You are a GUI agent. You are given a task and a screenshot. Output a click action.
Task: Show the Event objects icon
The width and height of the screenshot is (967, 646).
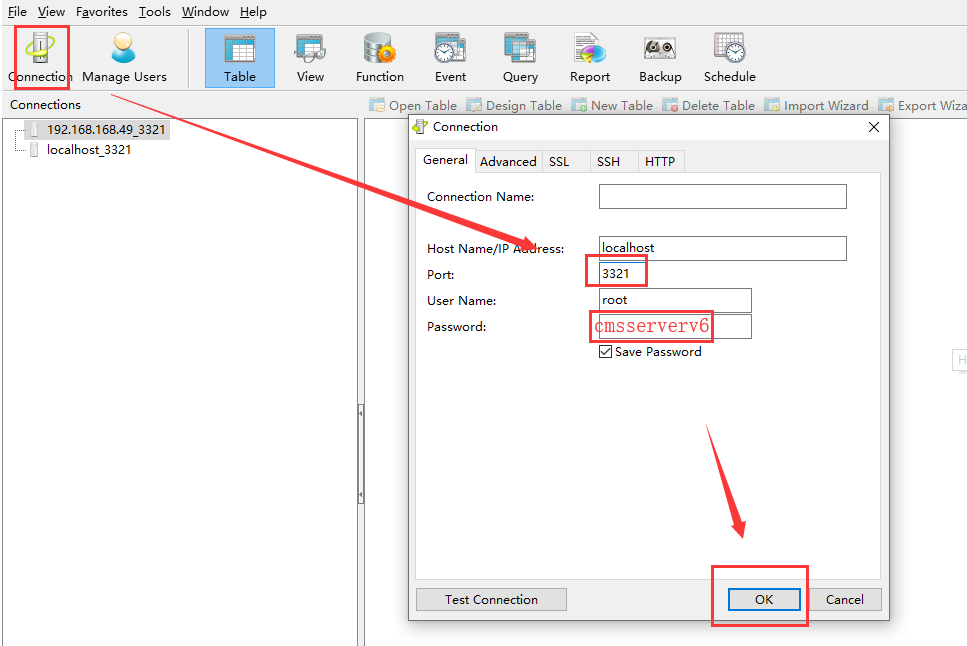pyautogui.click(x=450, y=58)
